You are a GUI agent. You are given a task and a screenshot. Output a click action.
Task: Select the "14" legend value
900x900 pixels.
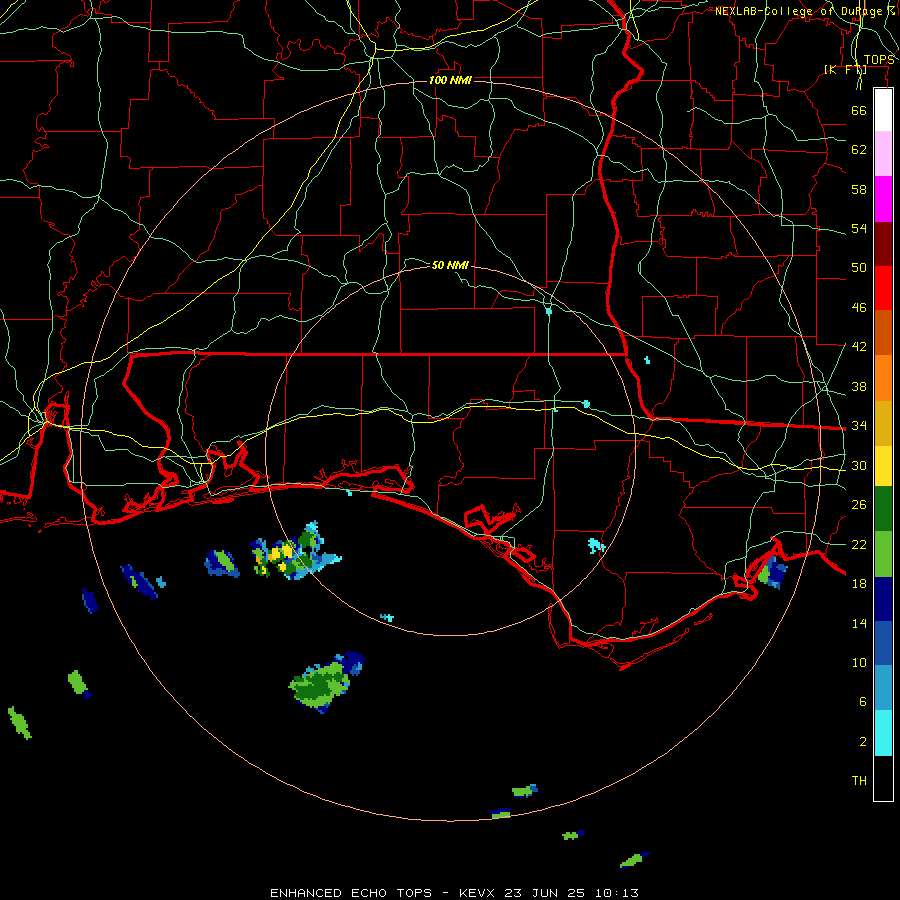click(859, 623)
